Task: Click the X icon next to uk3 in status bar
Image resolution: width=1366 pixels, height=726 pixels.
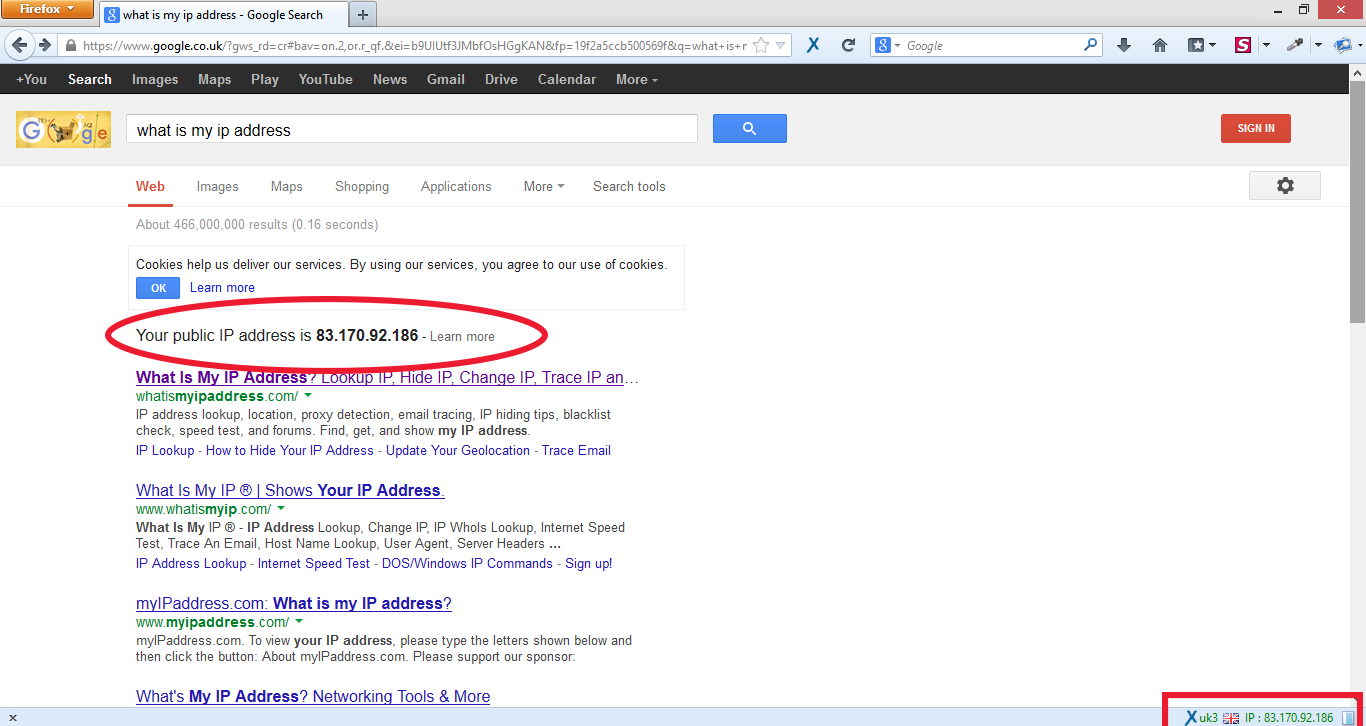Action: (1190, 717)
